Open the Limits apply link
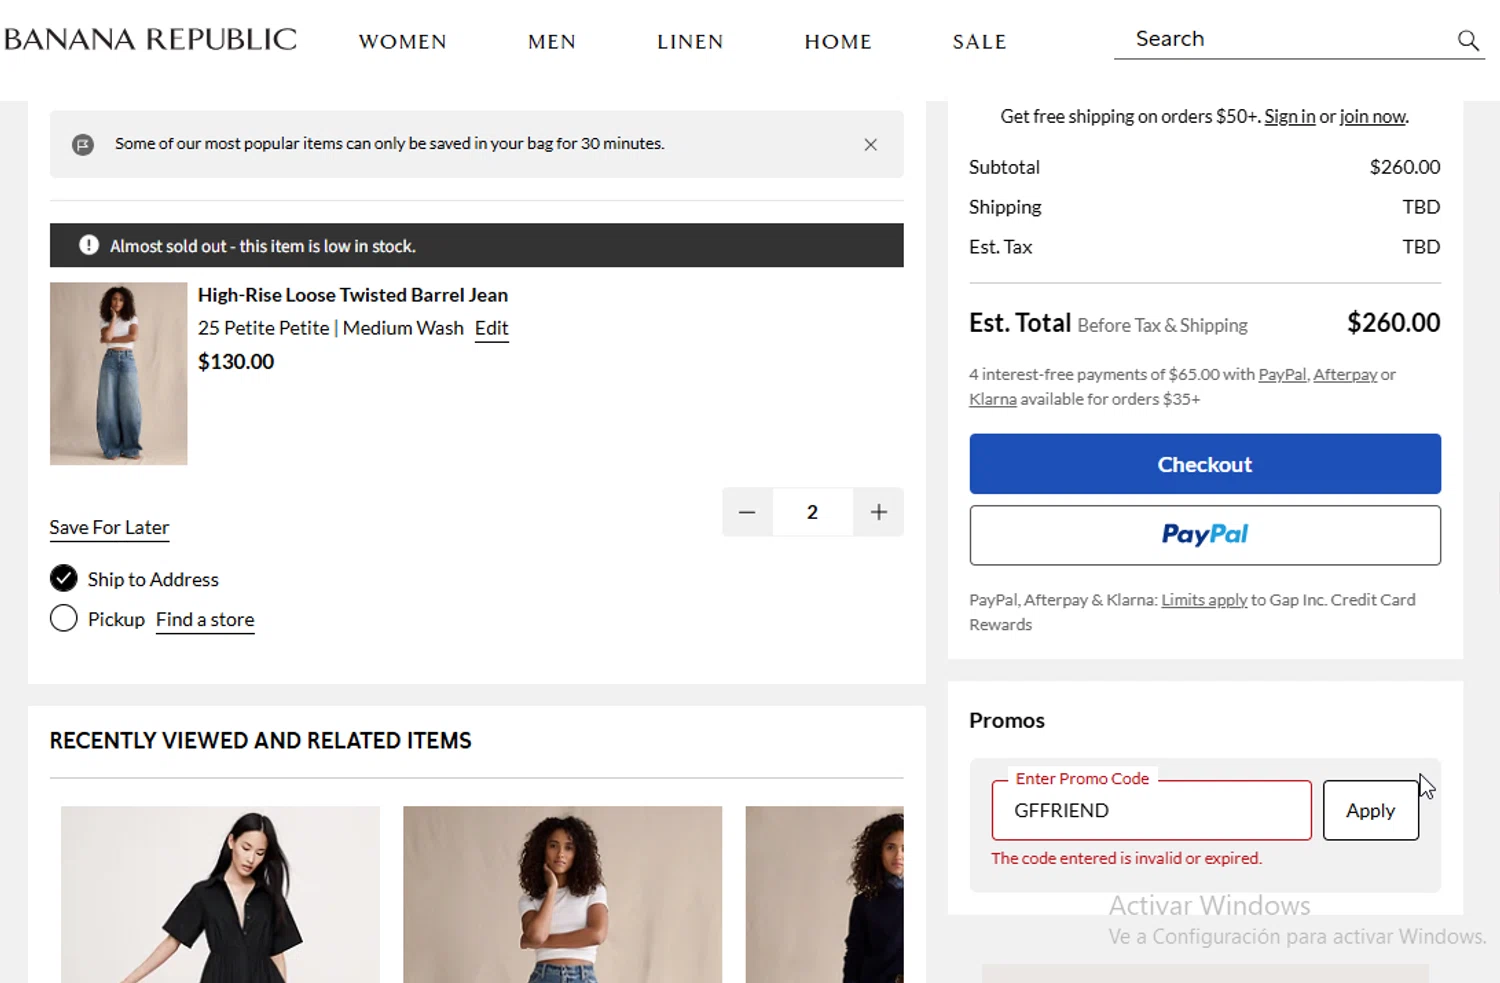Image resolution: width=1500 pixels, height=983 pixels. pos(1204,600)
